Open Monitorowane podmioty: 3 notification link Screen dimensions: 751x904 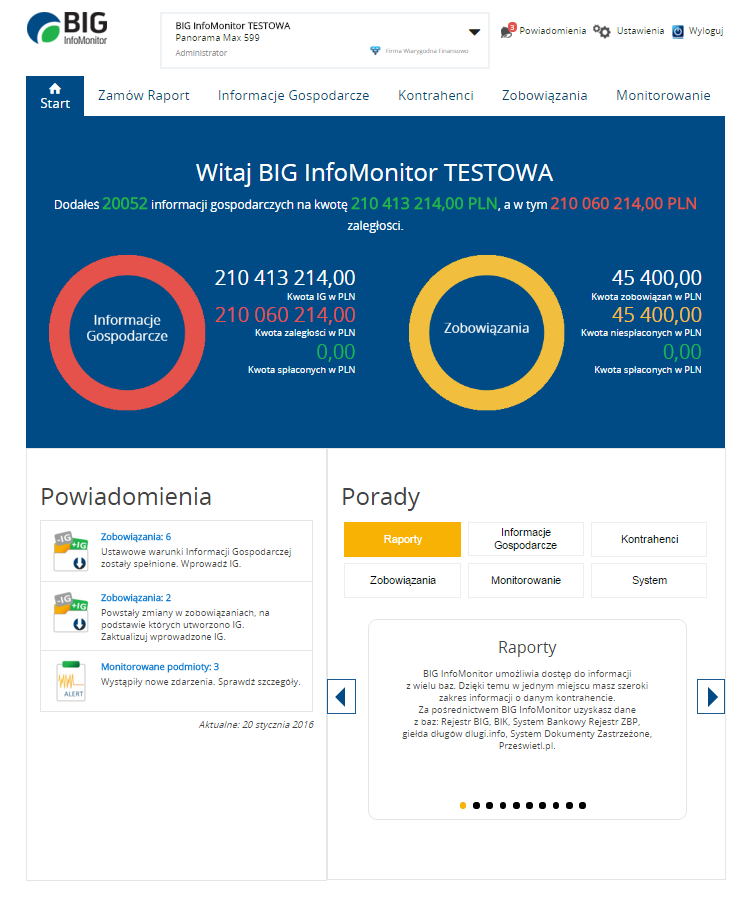coord(160,667)
